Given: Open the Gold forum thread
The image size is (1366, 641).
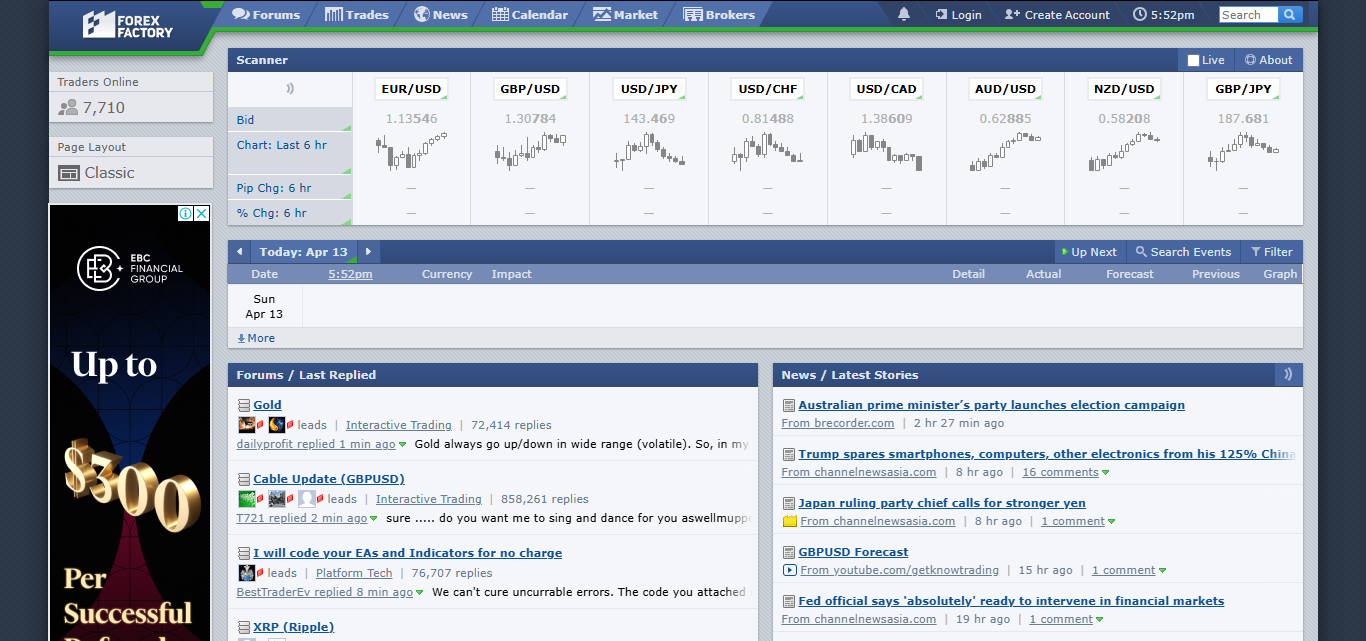Looking at the screenshot, I should (267, 405).
